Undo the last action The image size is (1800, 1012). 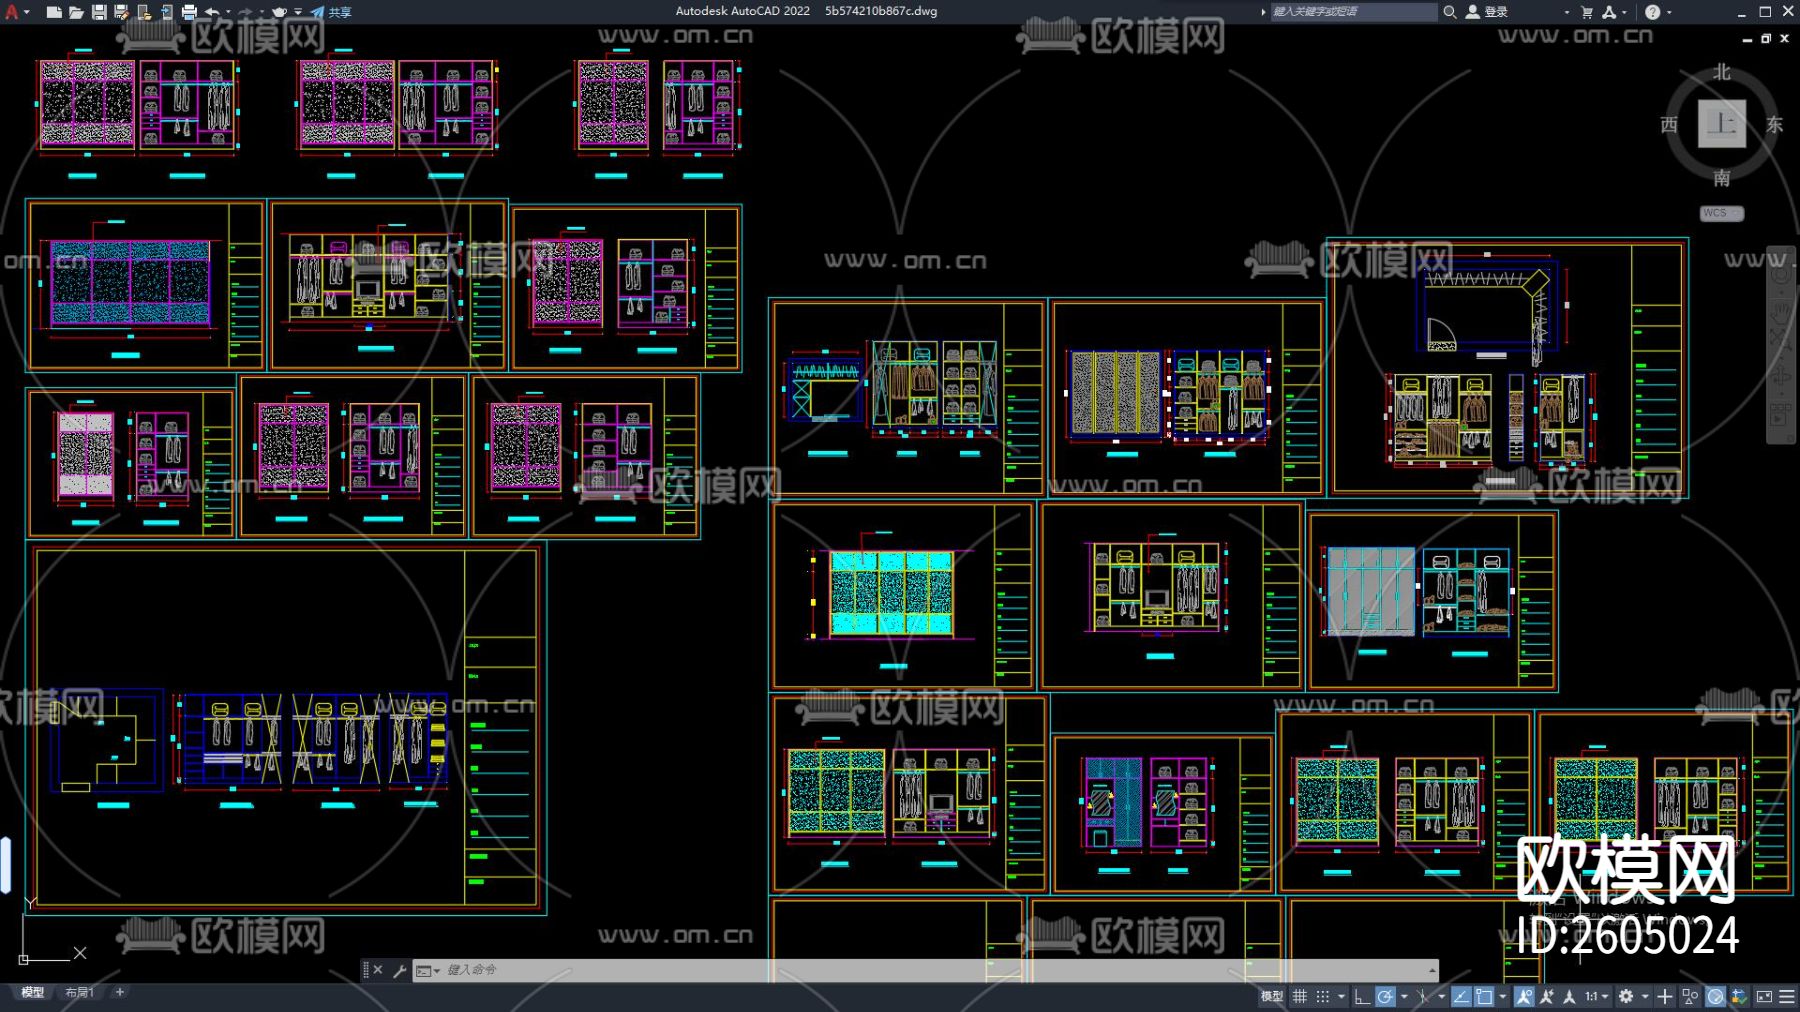coord(212,12)
